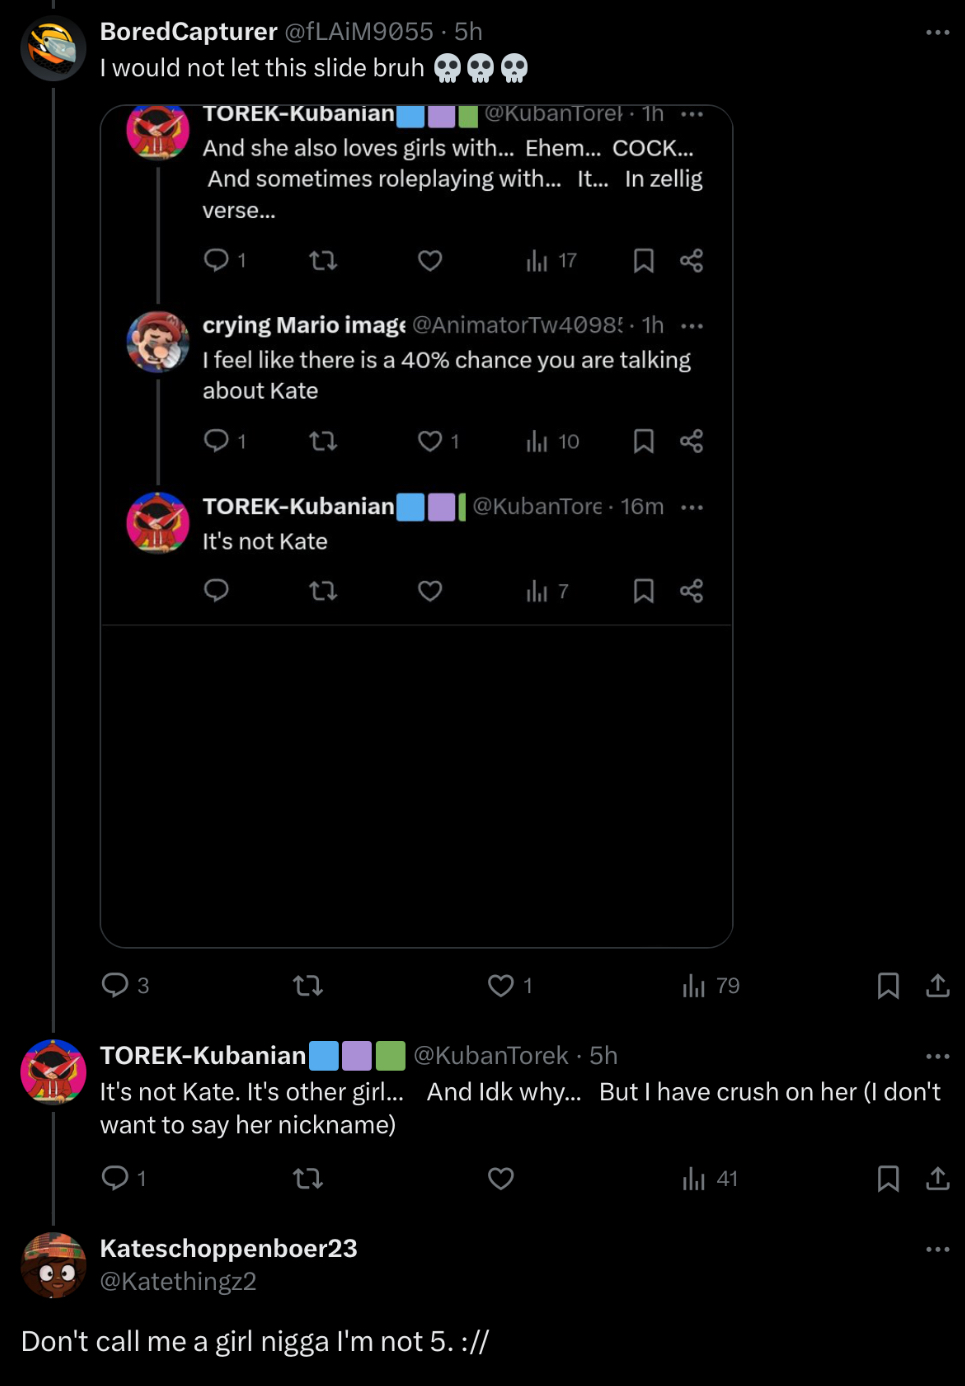
Task: Open BoredCapturer's profile name link
Action: pyautogui.click(x=188, y=32)
